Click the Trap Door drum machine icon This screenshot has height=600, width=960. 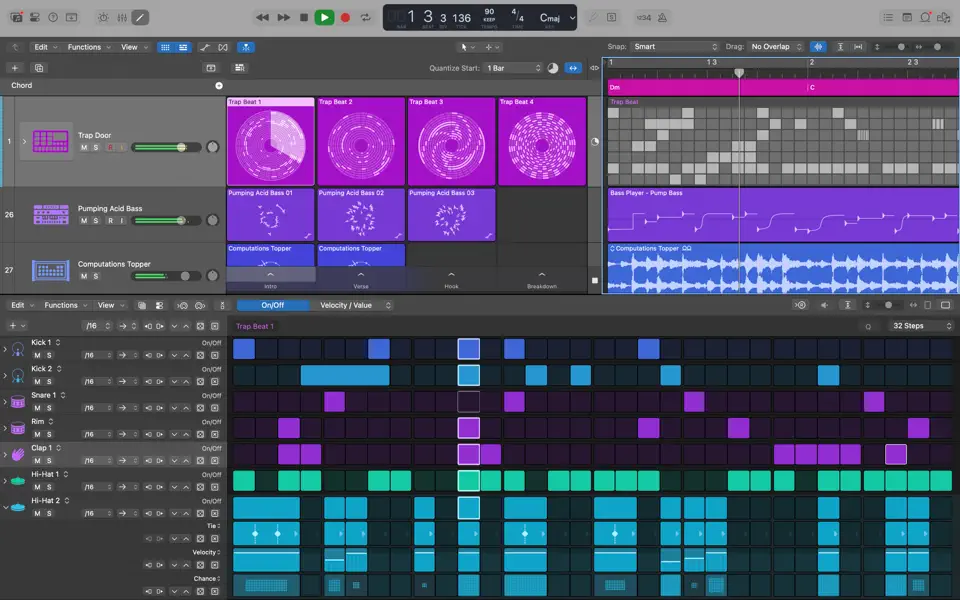pyautogui.click(x=51, y=142)
